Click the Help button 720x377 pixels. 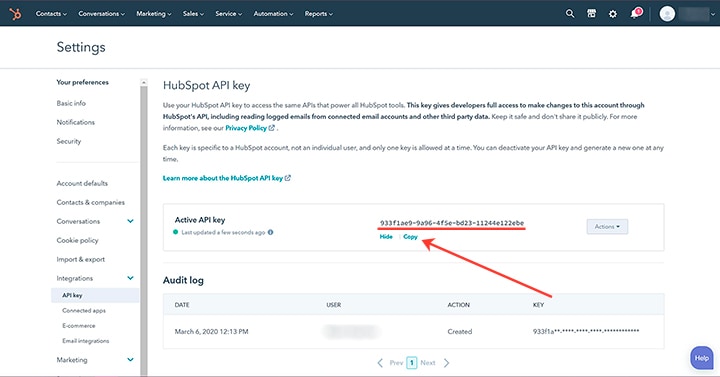(x=701, y=358)
